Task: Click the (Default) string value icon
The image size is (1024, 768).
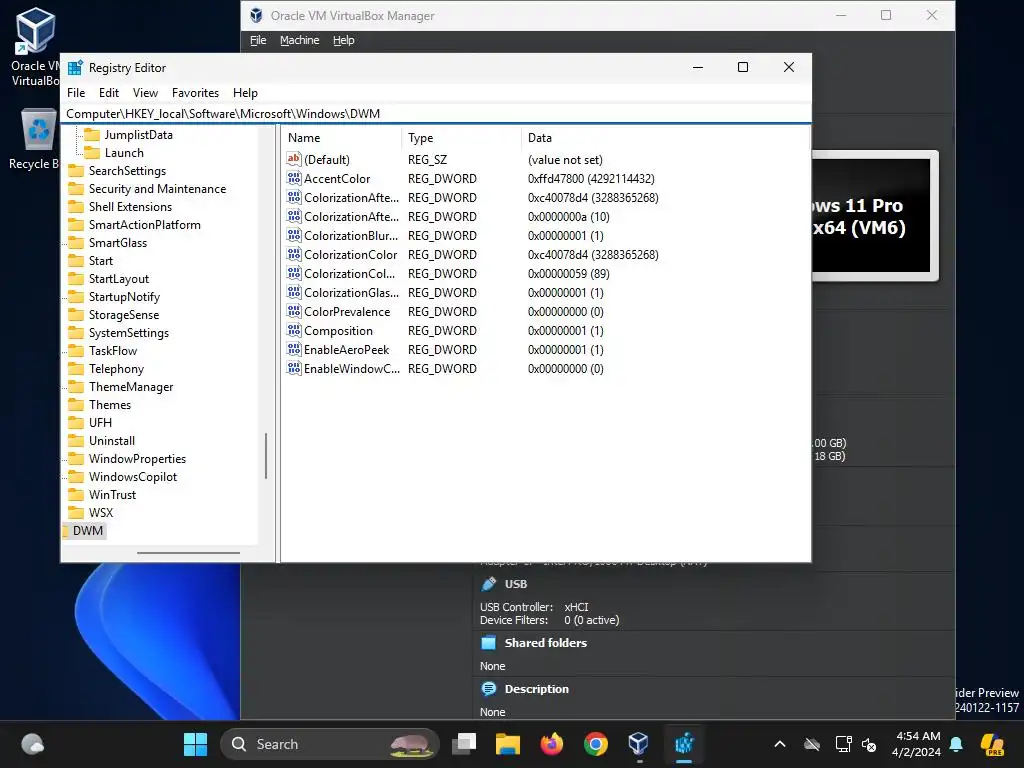Action: tap(294, 159)
